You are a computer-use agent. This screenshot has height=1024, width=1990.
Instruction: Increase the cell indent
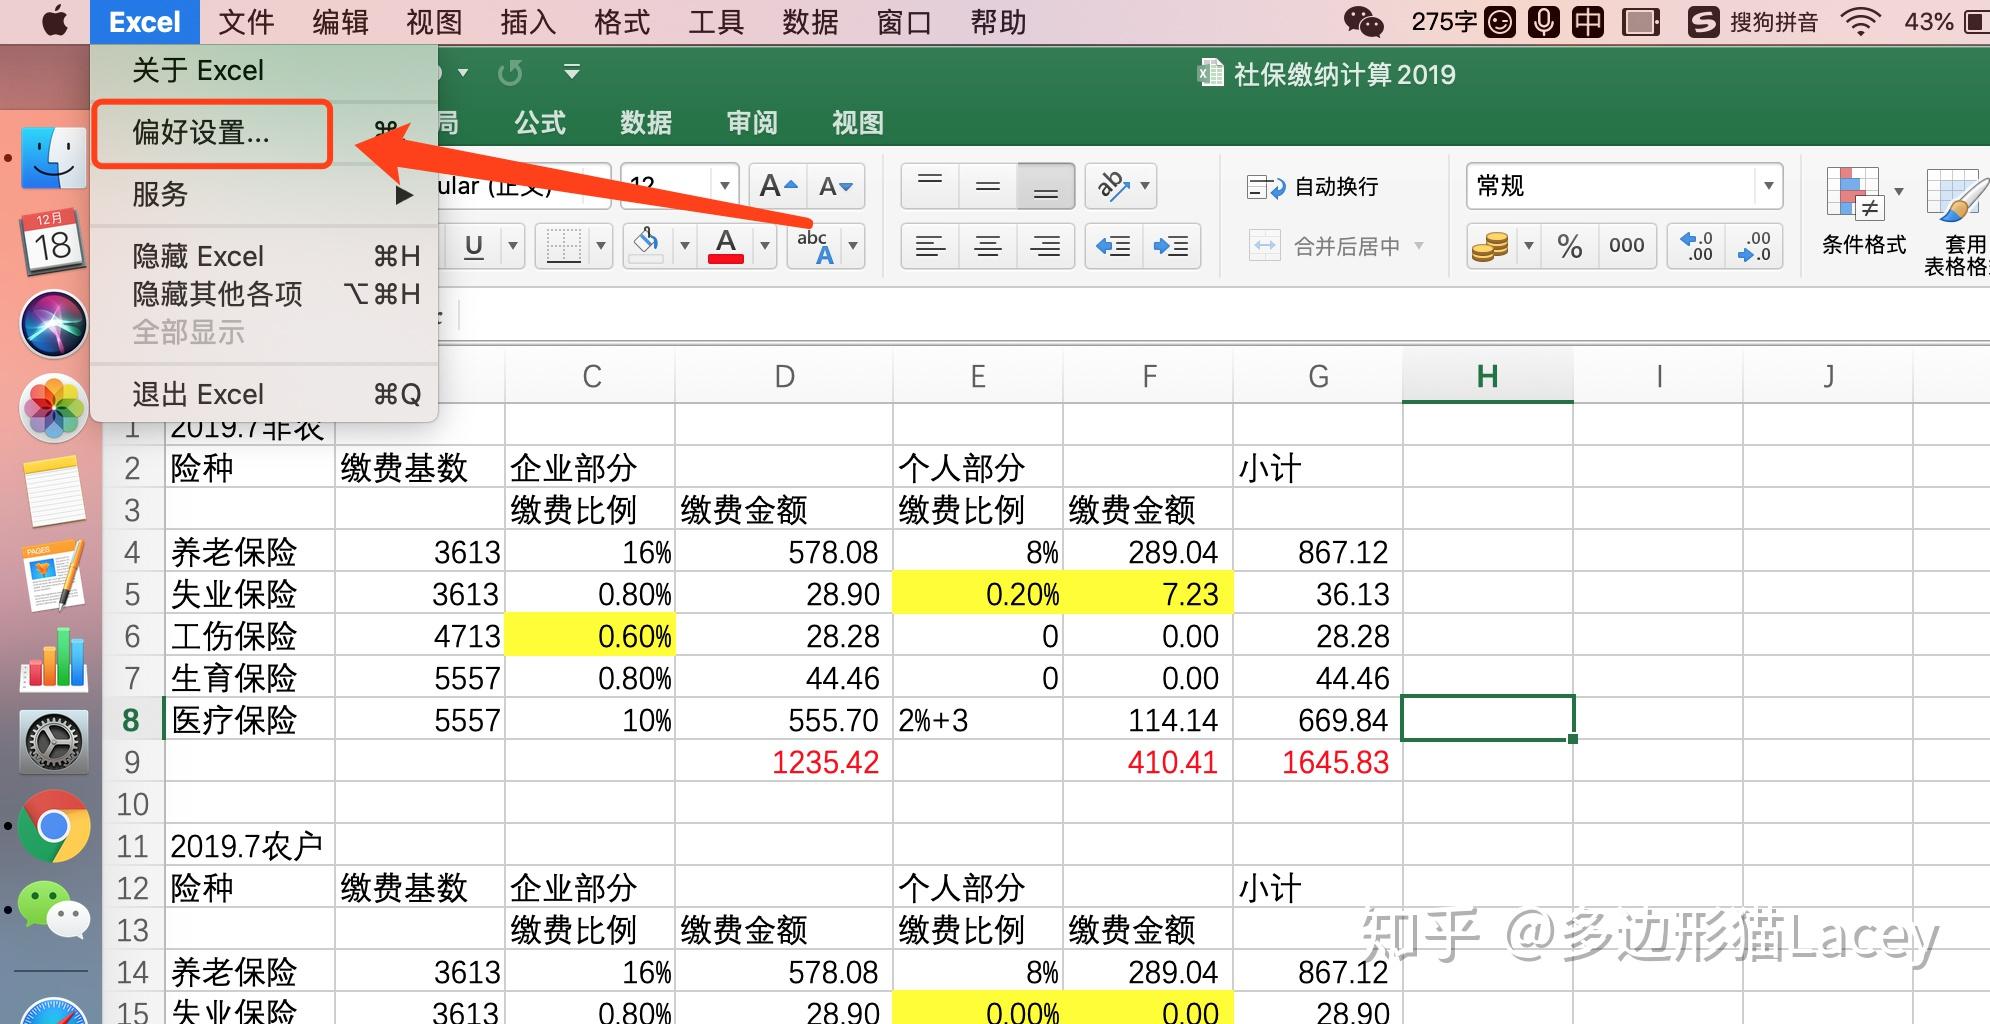click(1171, 246)
